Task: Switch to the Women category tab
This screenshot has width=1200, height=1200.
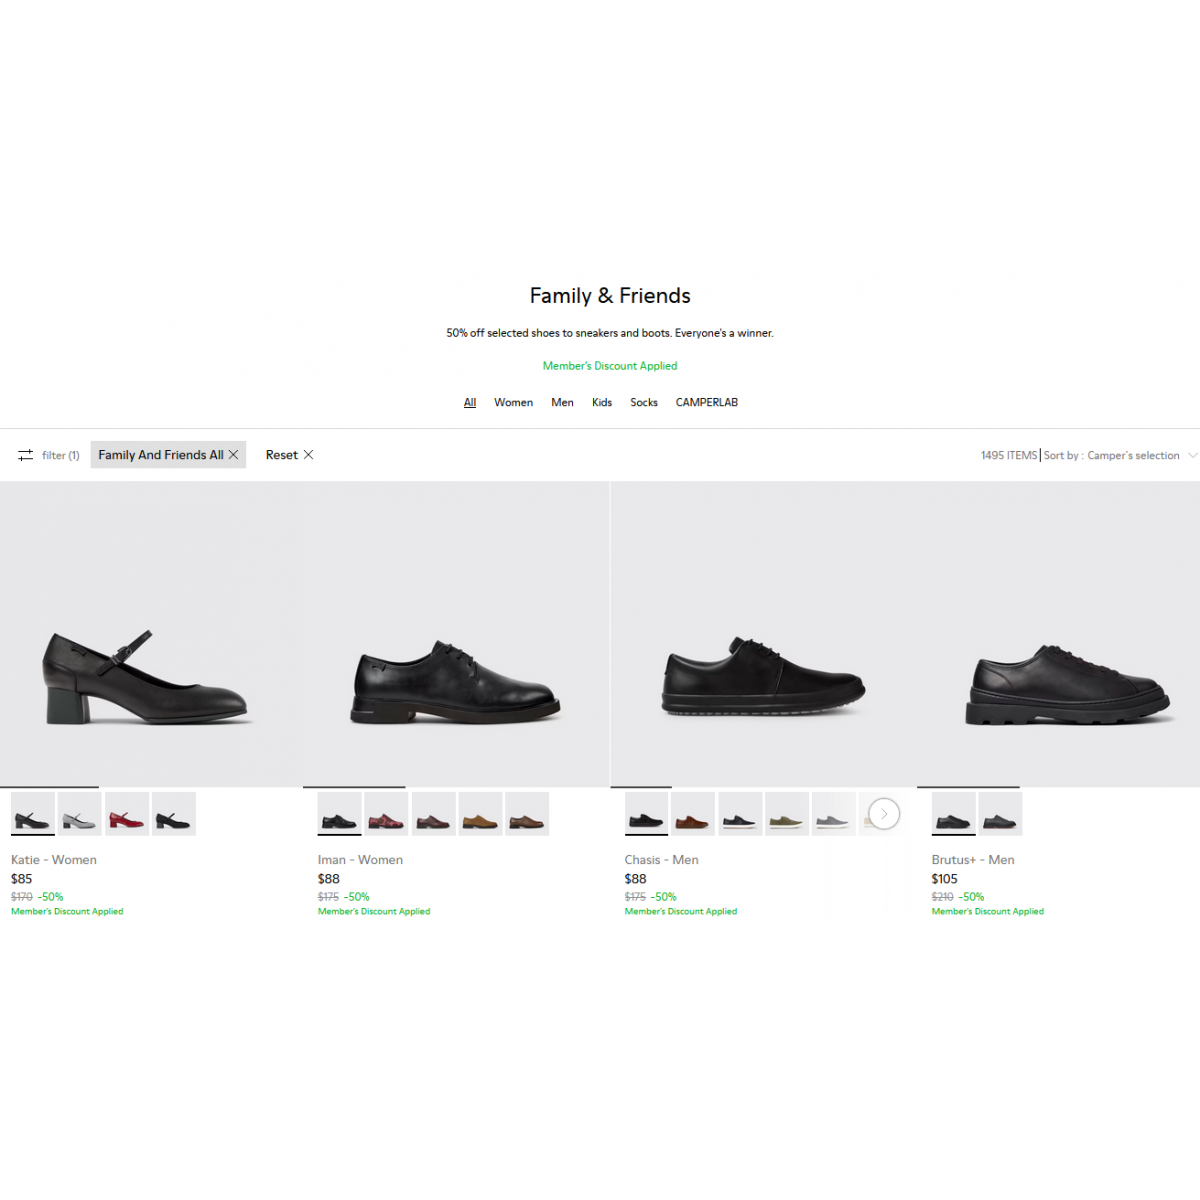Action: pos(513,403)
